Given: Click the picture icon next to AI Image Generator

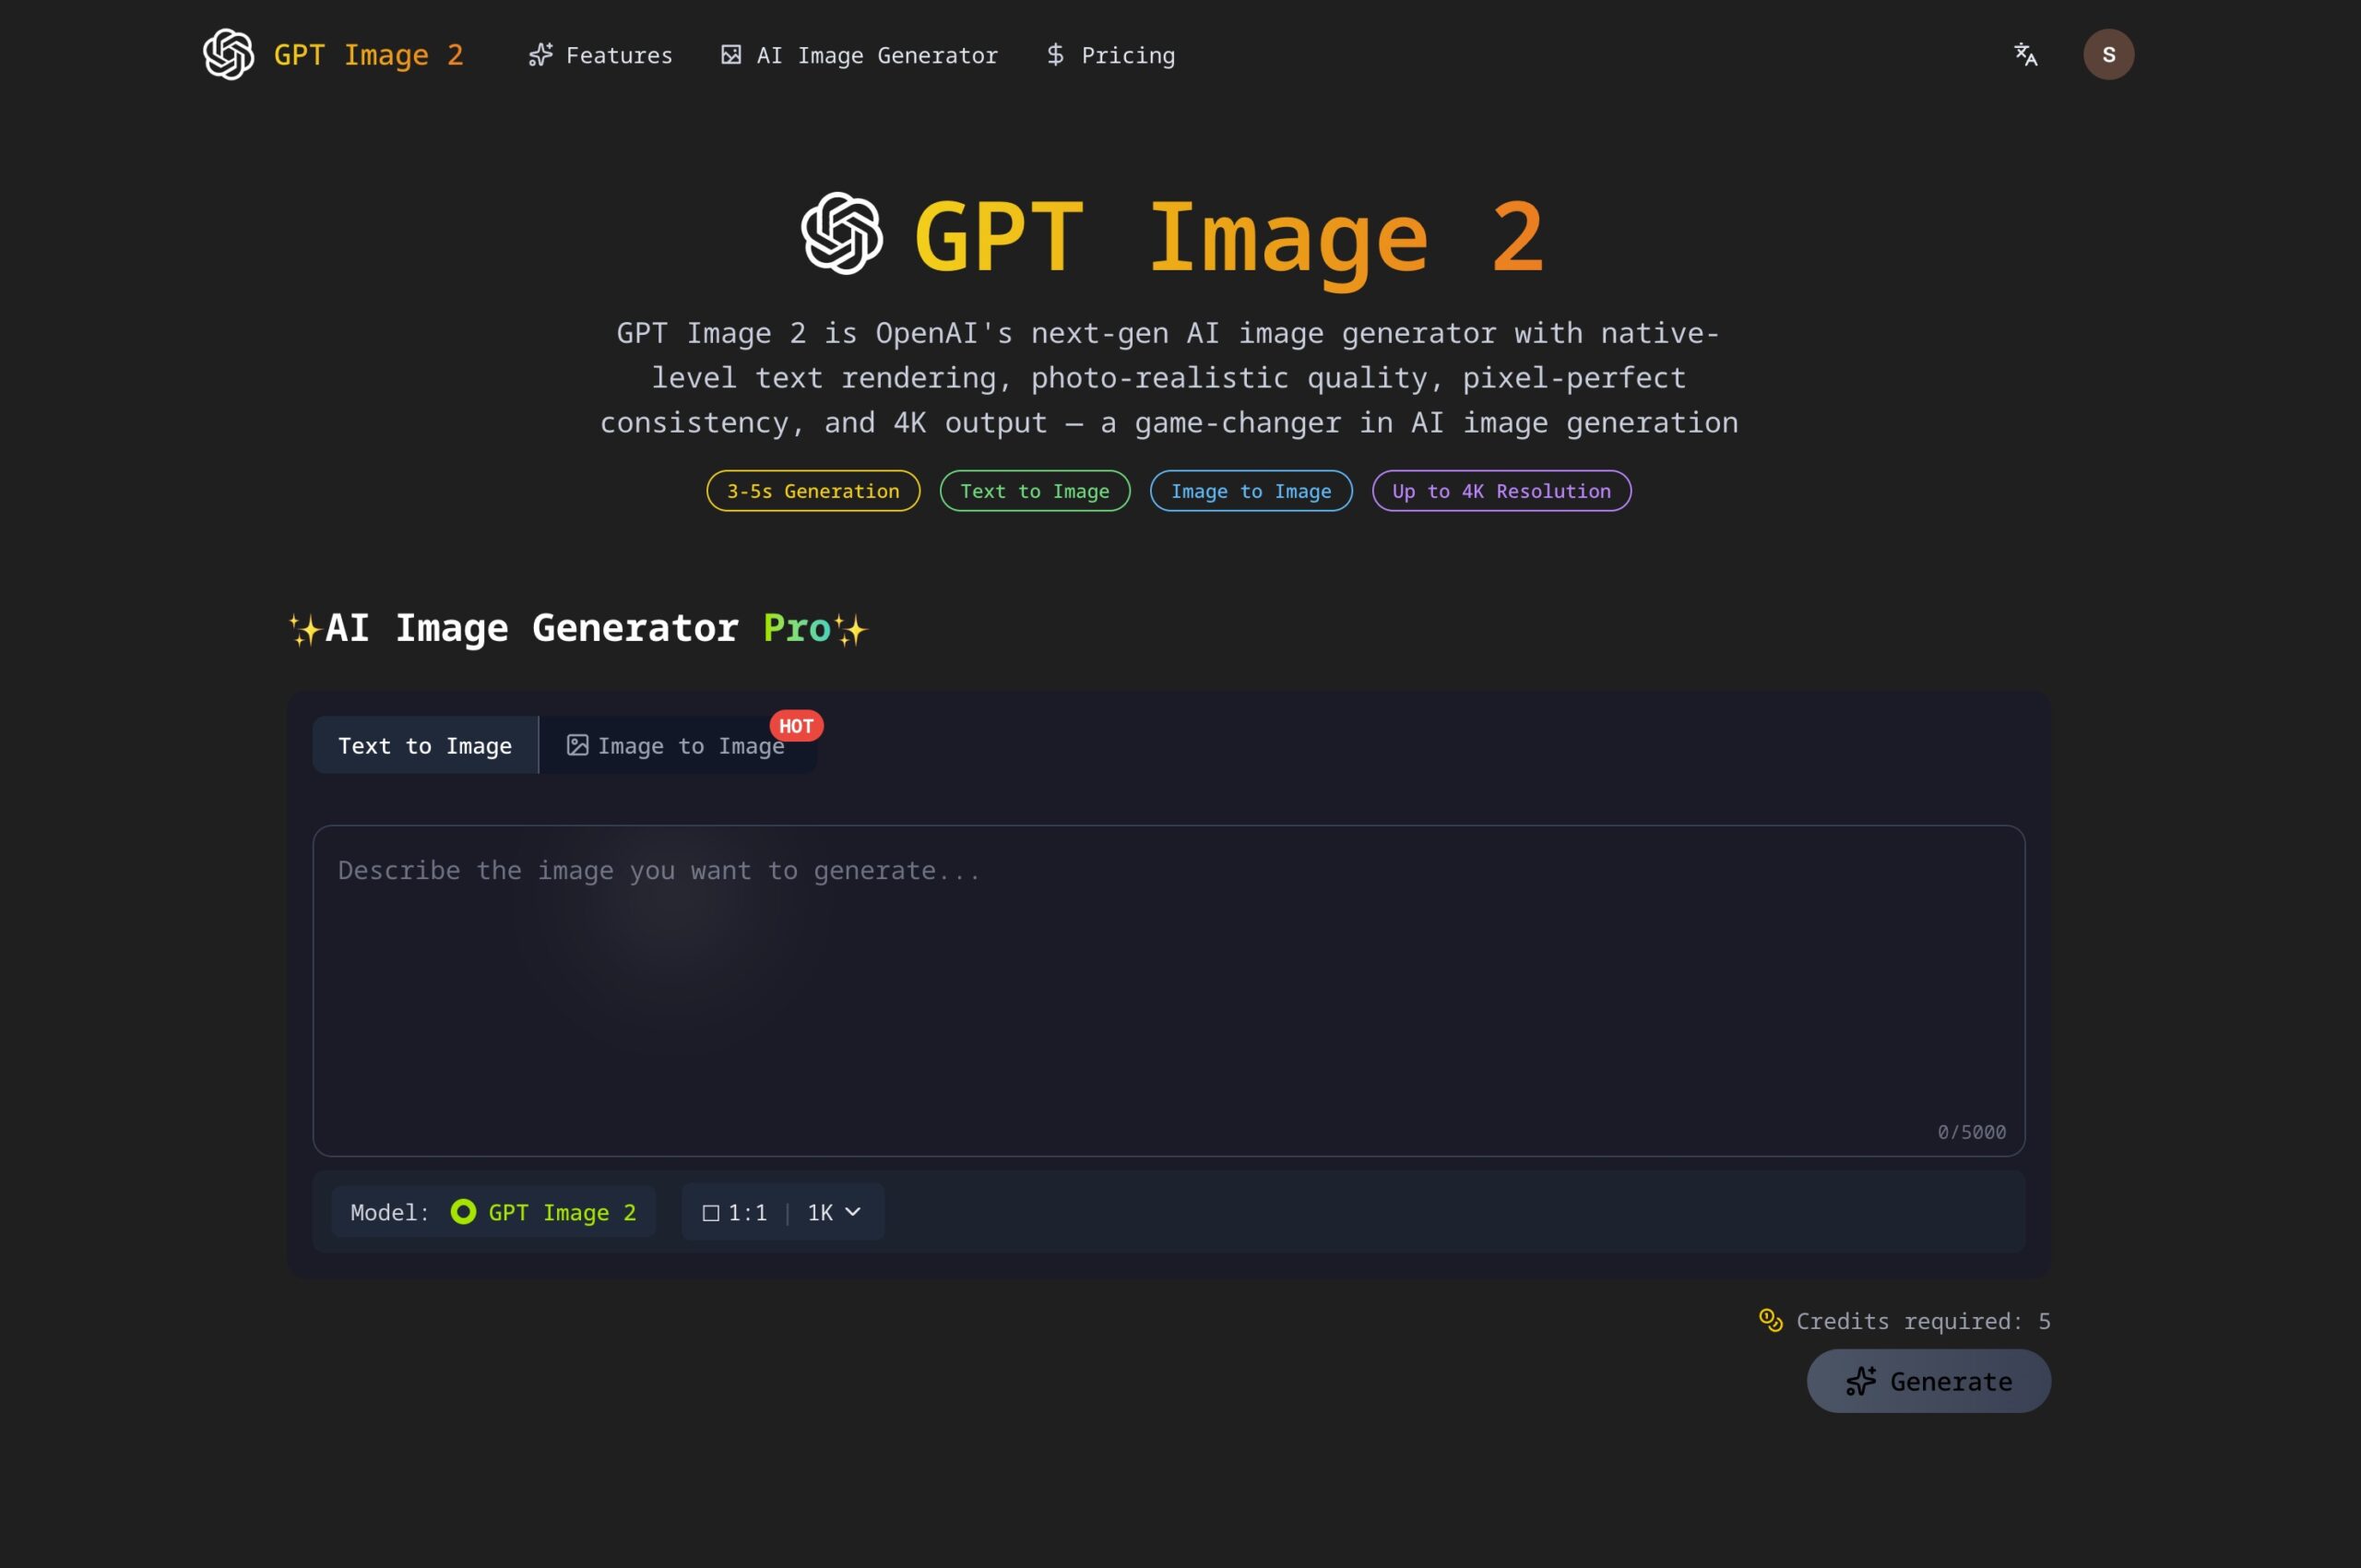Looking at the screenshot, I should (732, 55).
